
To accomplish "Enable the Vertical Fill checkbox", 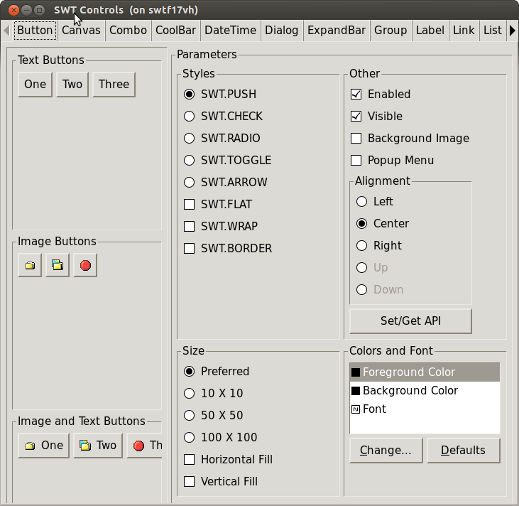I will 189,481.
